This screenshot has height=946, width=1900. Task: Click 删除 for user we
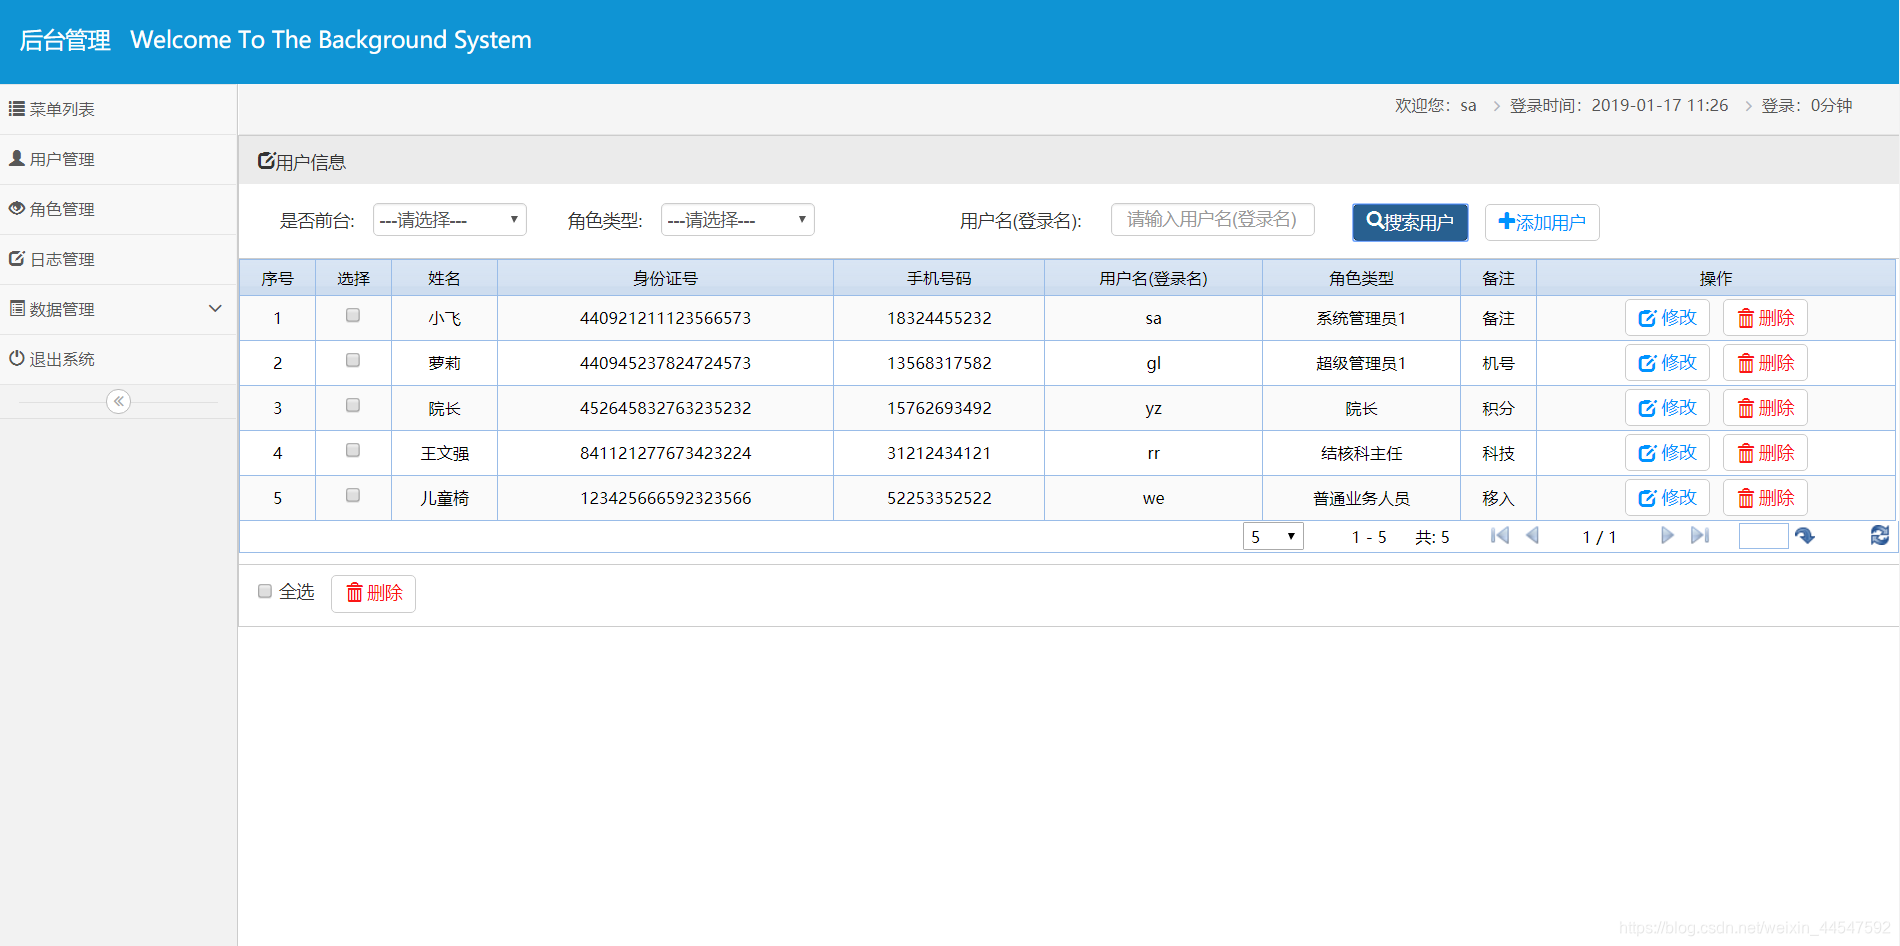pyautogui.click(x=1765, y=498)
